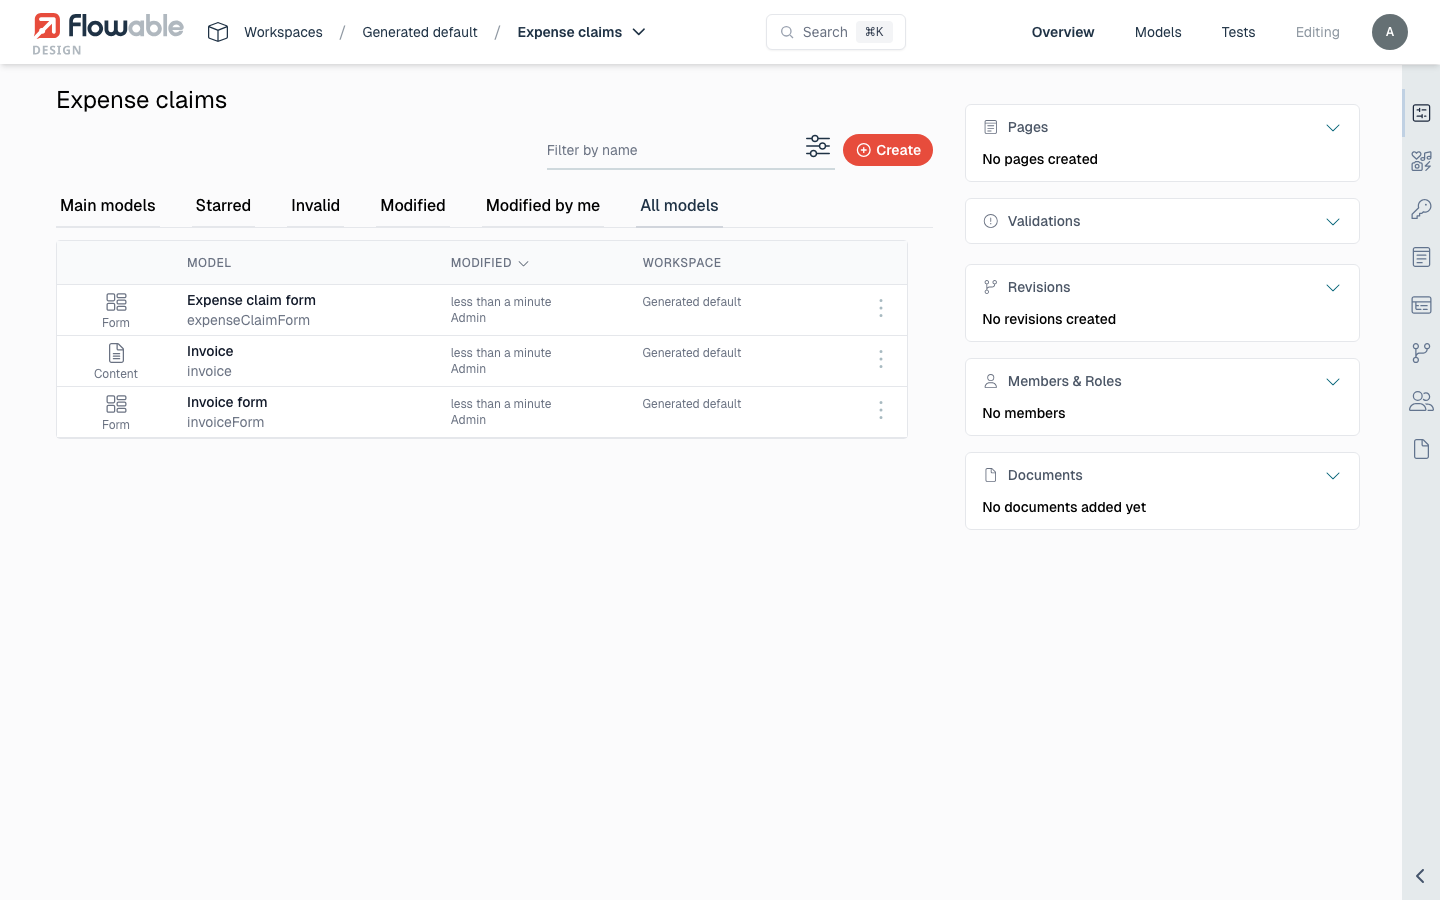1440x900 pixels.
Task: Click Generated default in Expense claim form row
Action: (692, 302)
